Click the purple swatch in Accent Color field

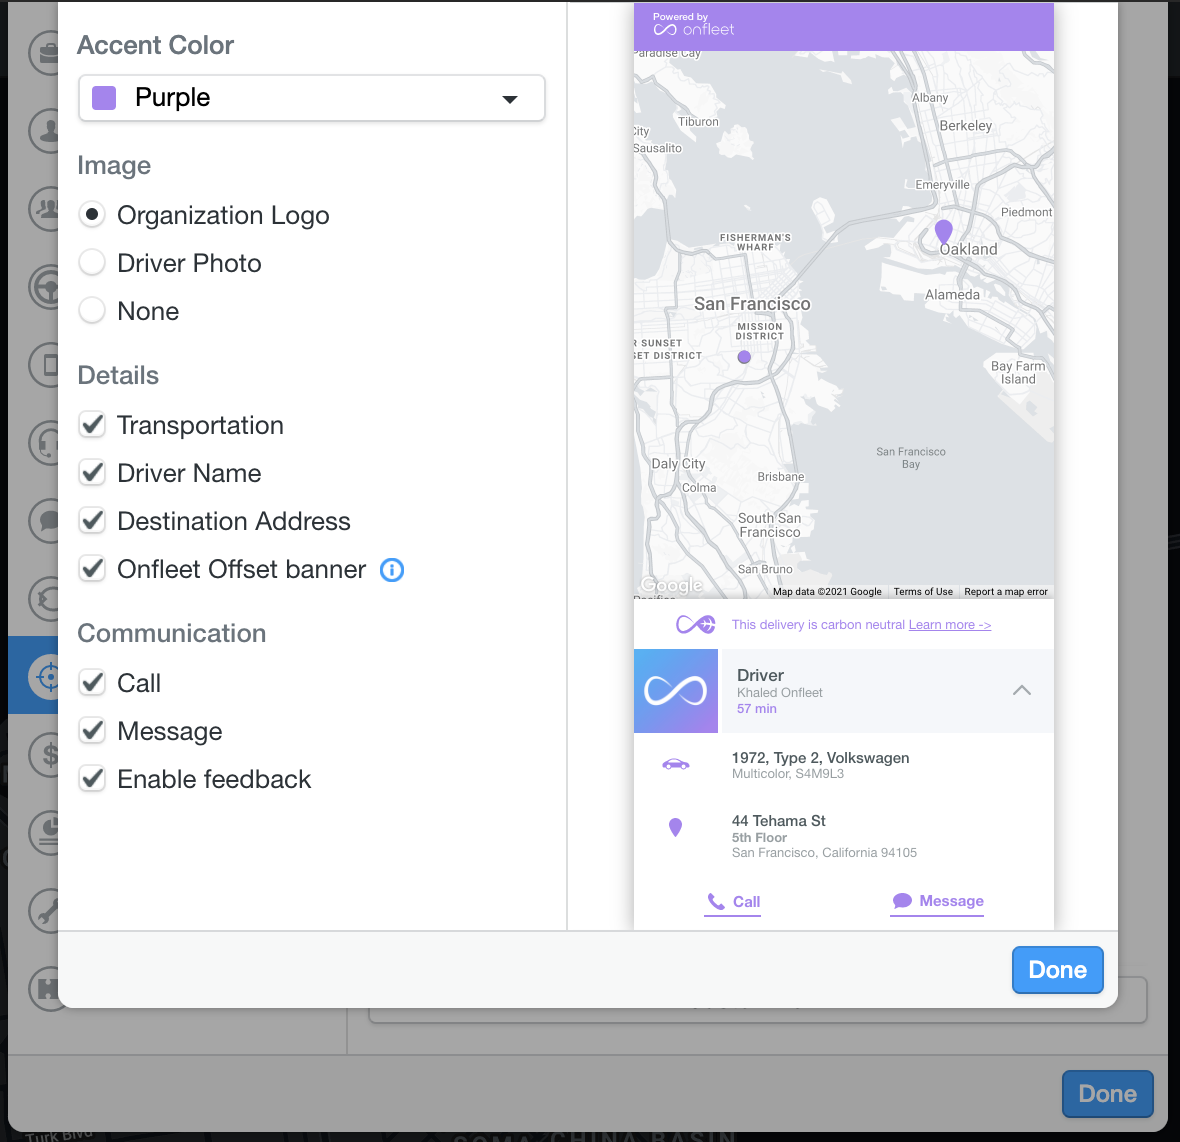(104, 98)
